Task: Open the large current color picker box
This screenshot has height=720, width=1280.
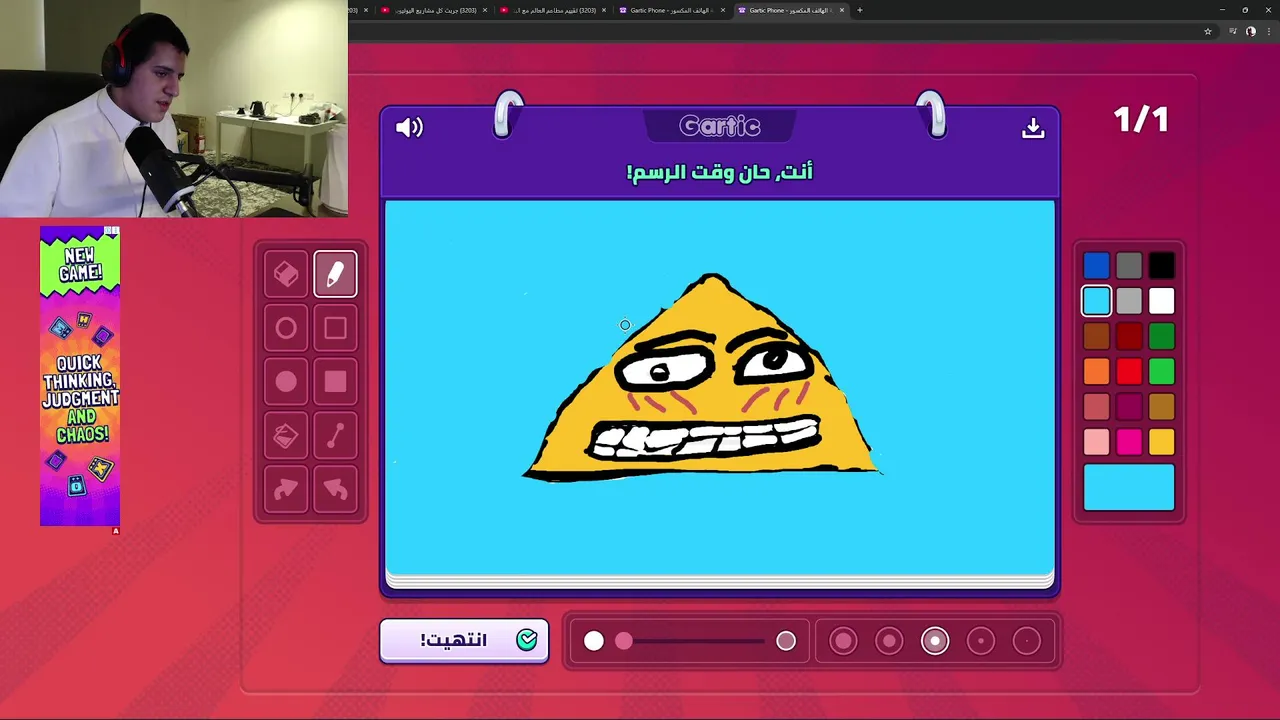Action: pos(1129,488)
